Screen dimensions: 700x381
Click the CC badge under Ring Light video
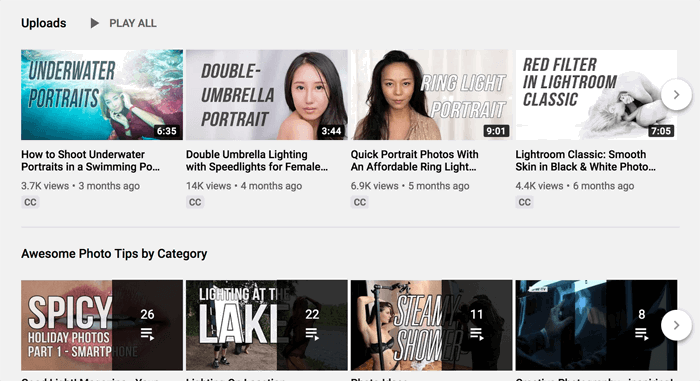[x=360, y=202]
